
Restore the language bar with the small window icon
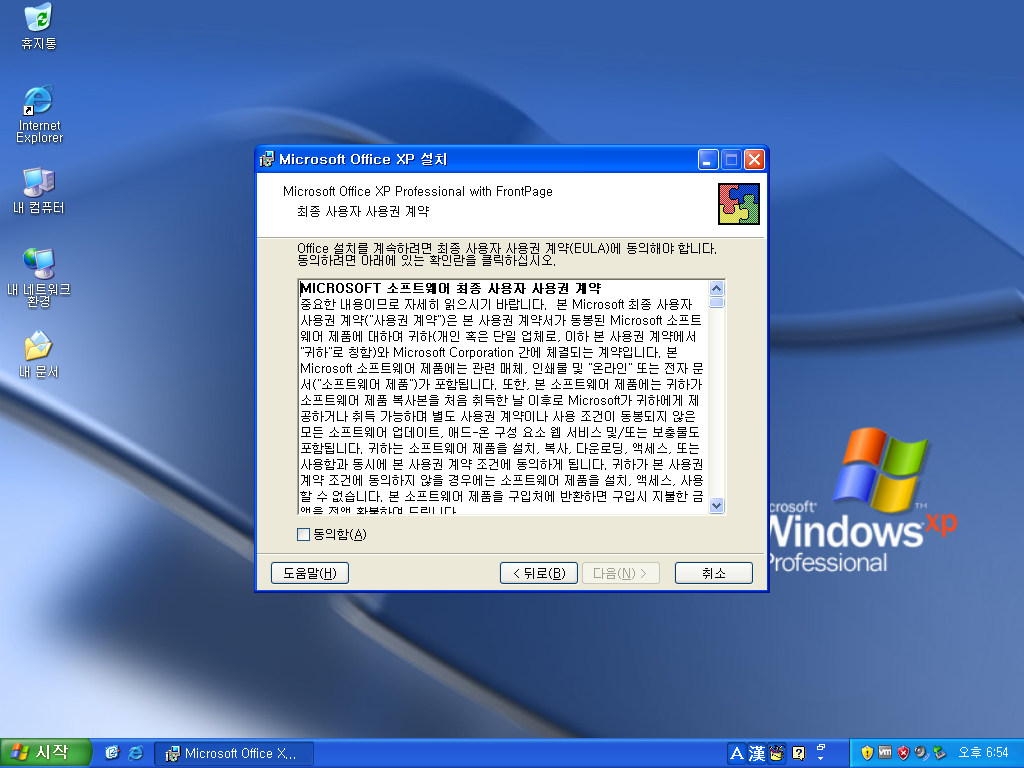[x=821, y=747]
